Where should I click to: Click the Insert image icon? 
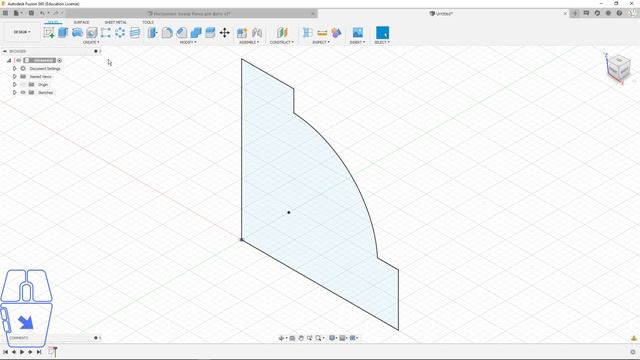[x=358, y=33]
